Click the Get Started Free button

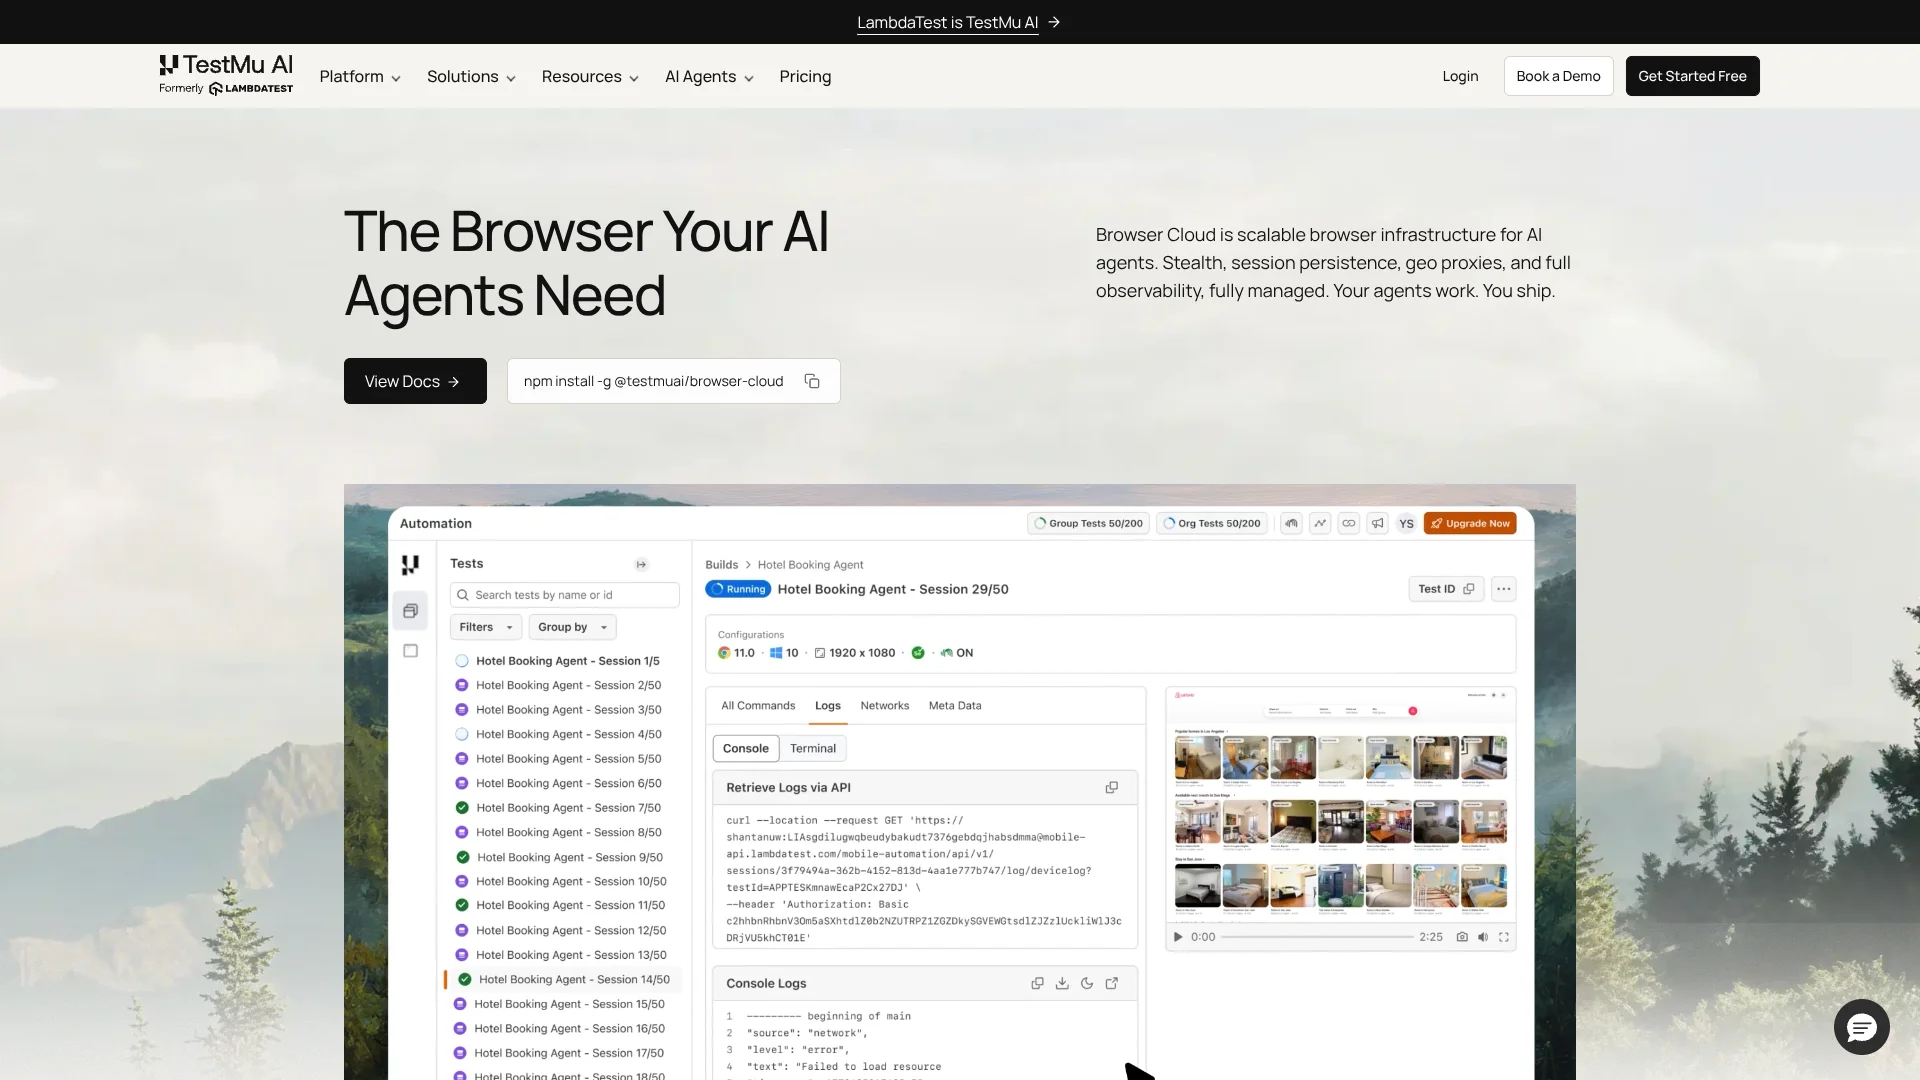(1692, 76)
